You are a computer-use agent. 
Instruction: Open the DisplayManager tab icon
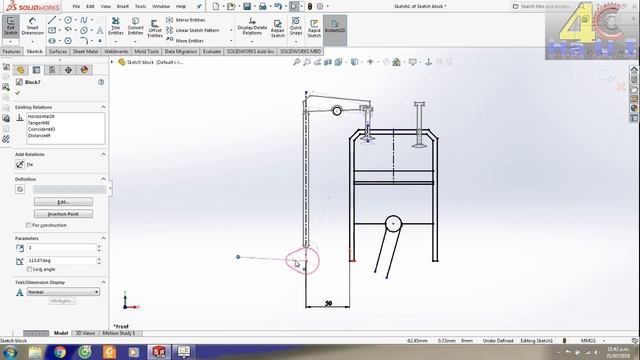pos(84,70)
